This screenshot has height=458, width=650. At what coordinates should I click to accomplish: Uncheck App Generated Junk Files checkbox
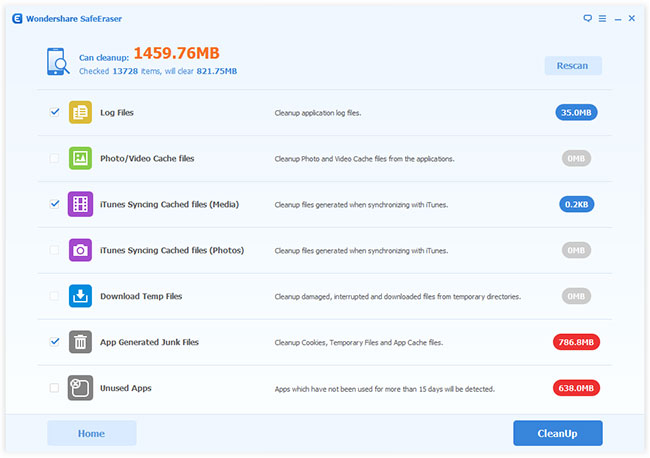54,342
